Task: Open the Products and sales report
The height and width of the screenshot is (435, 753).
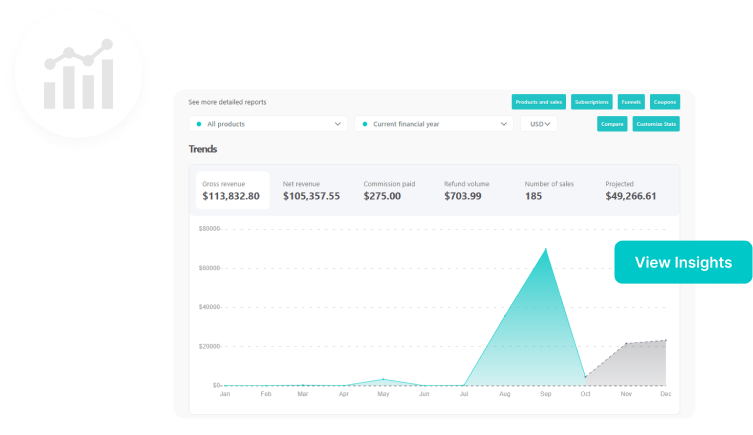Action: (x=539, y=102)
